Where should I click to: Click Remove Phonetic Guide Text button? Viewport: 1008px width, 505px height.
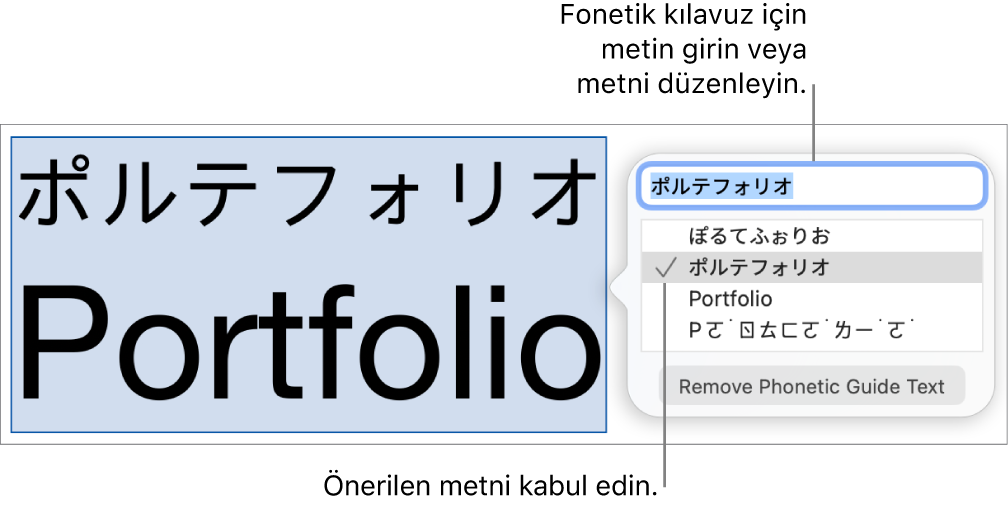click(x=811, y=386)
